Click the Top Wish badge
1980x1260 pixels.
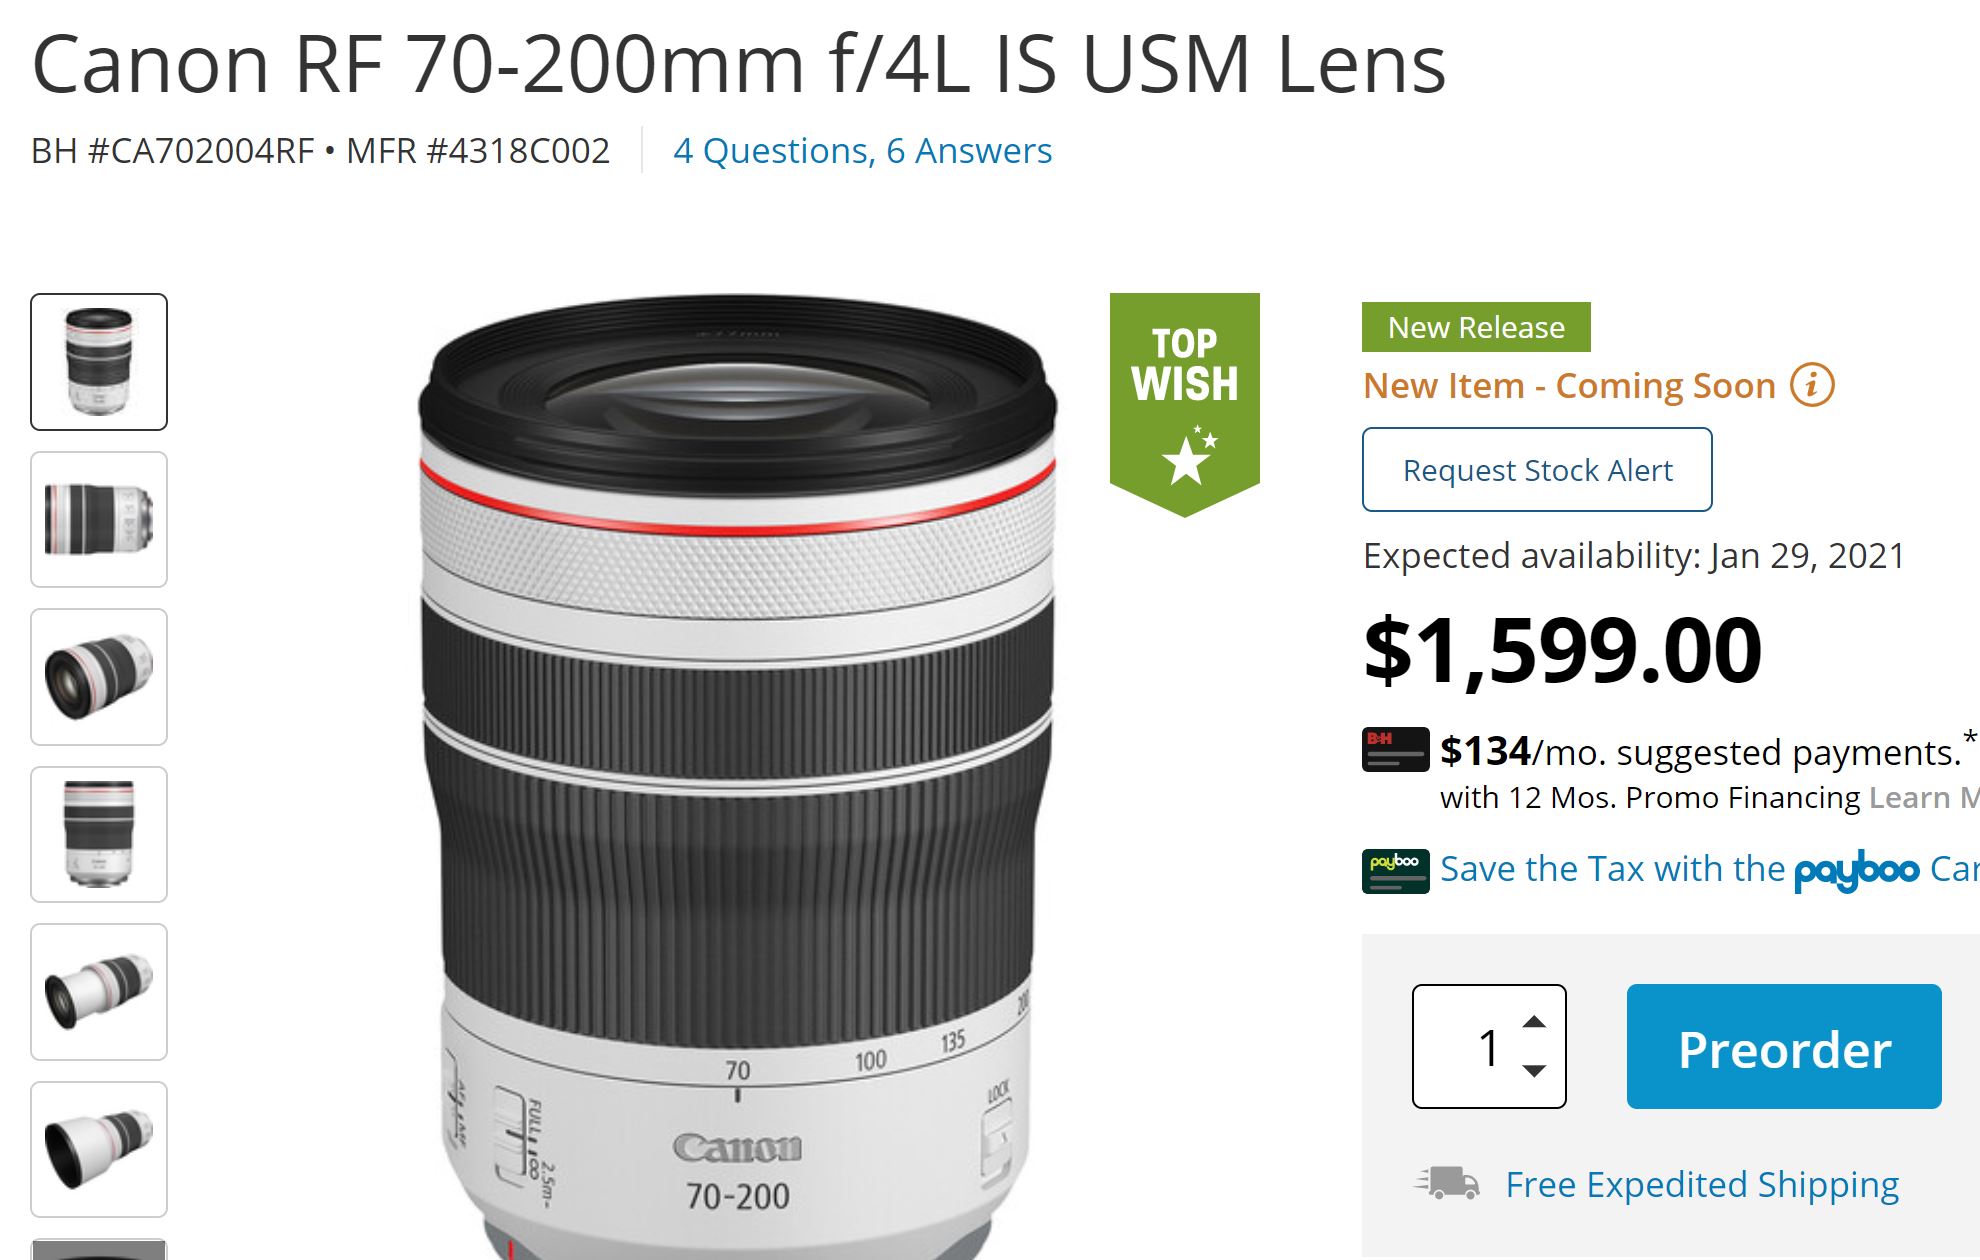tap(1184, 401)
